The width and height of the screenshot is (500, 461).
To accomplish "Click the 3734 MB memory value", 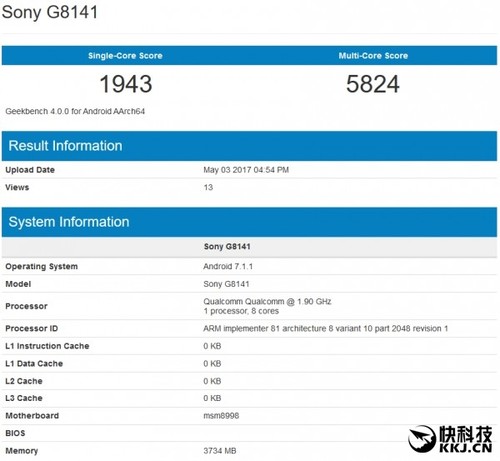I will (220, 451).
